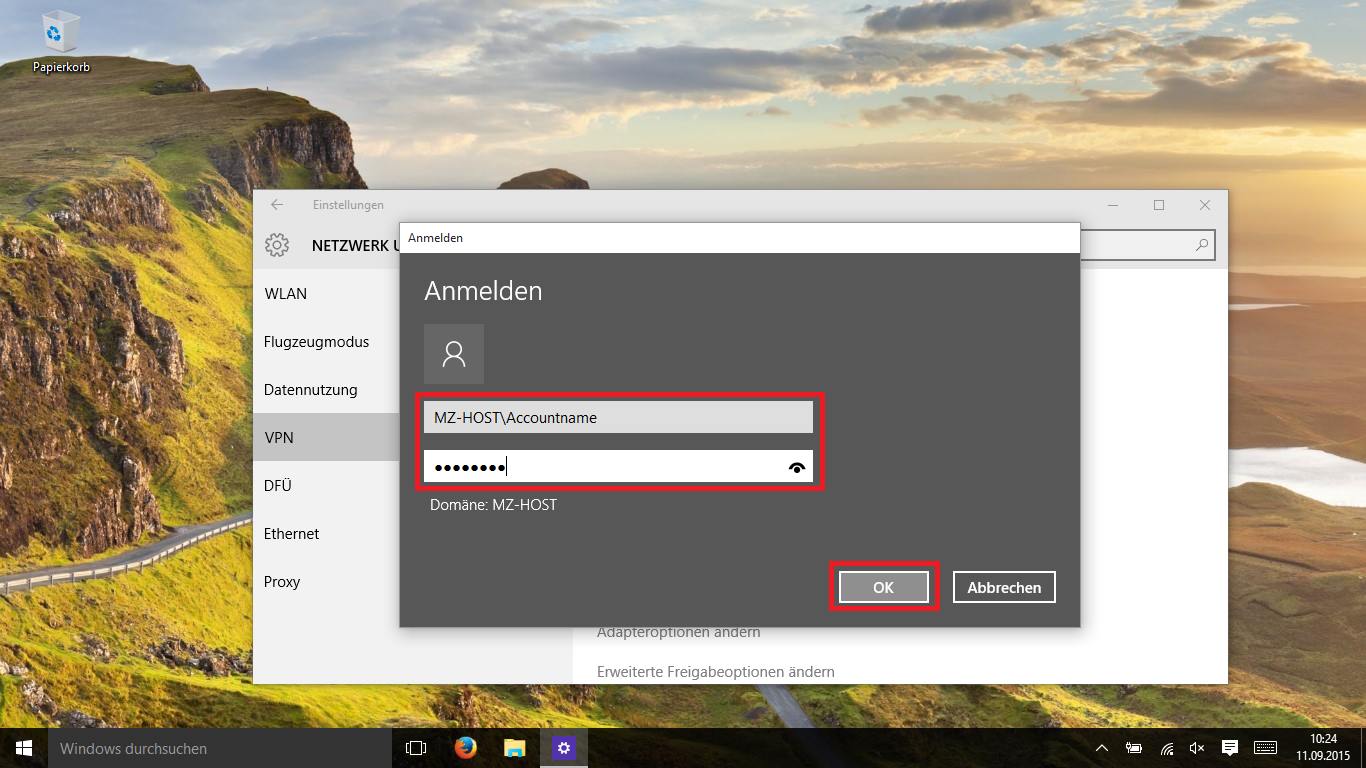Confirm sign-in with OK button
This screenshot has height=768, width=1366.
pyautogui.click(x=883, y=587)
